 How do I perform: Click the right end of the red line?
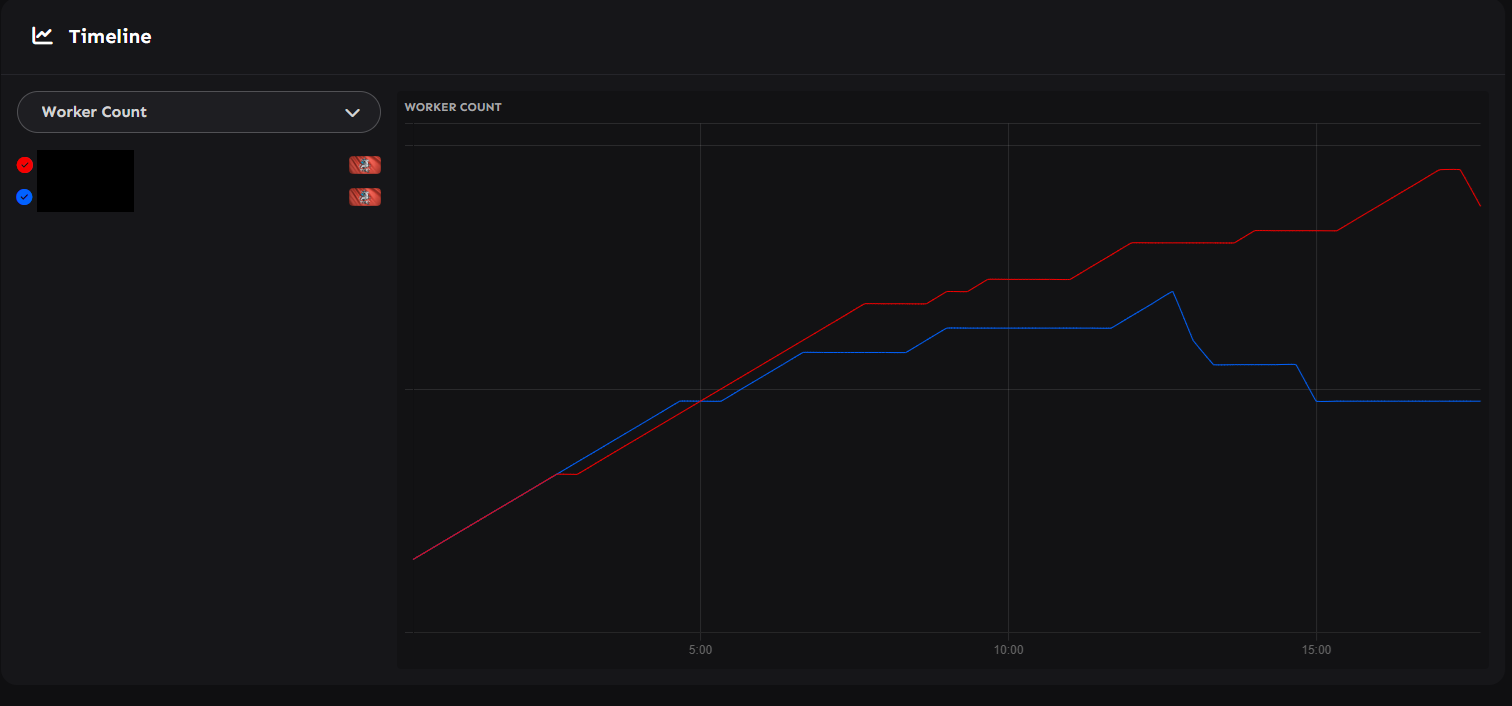tap(1479, 205)
